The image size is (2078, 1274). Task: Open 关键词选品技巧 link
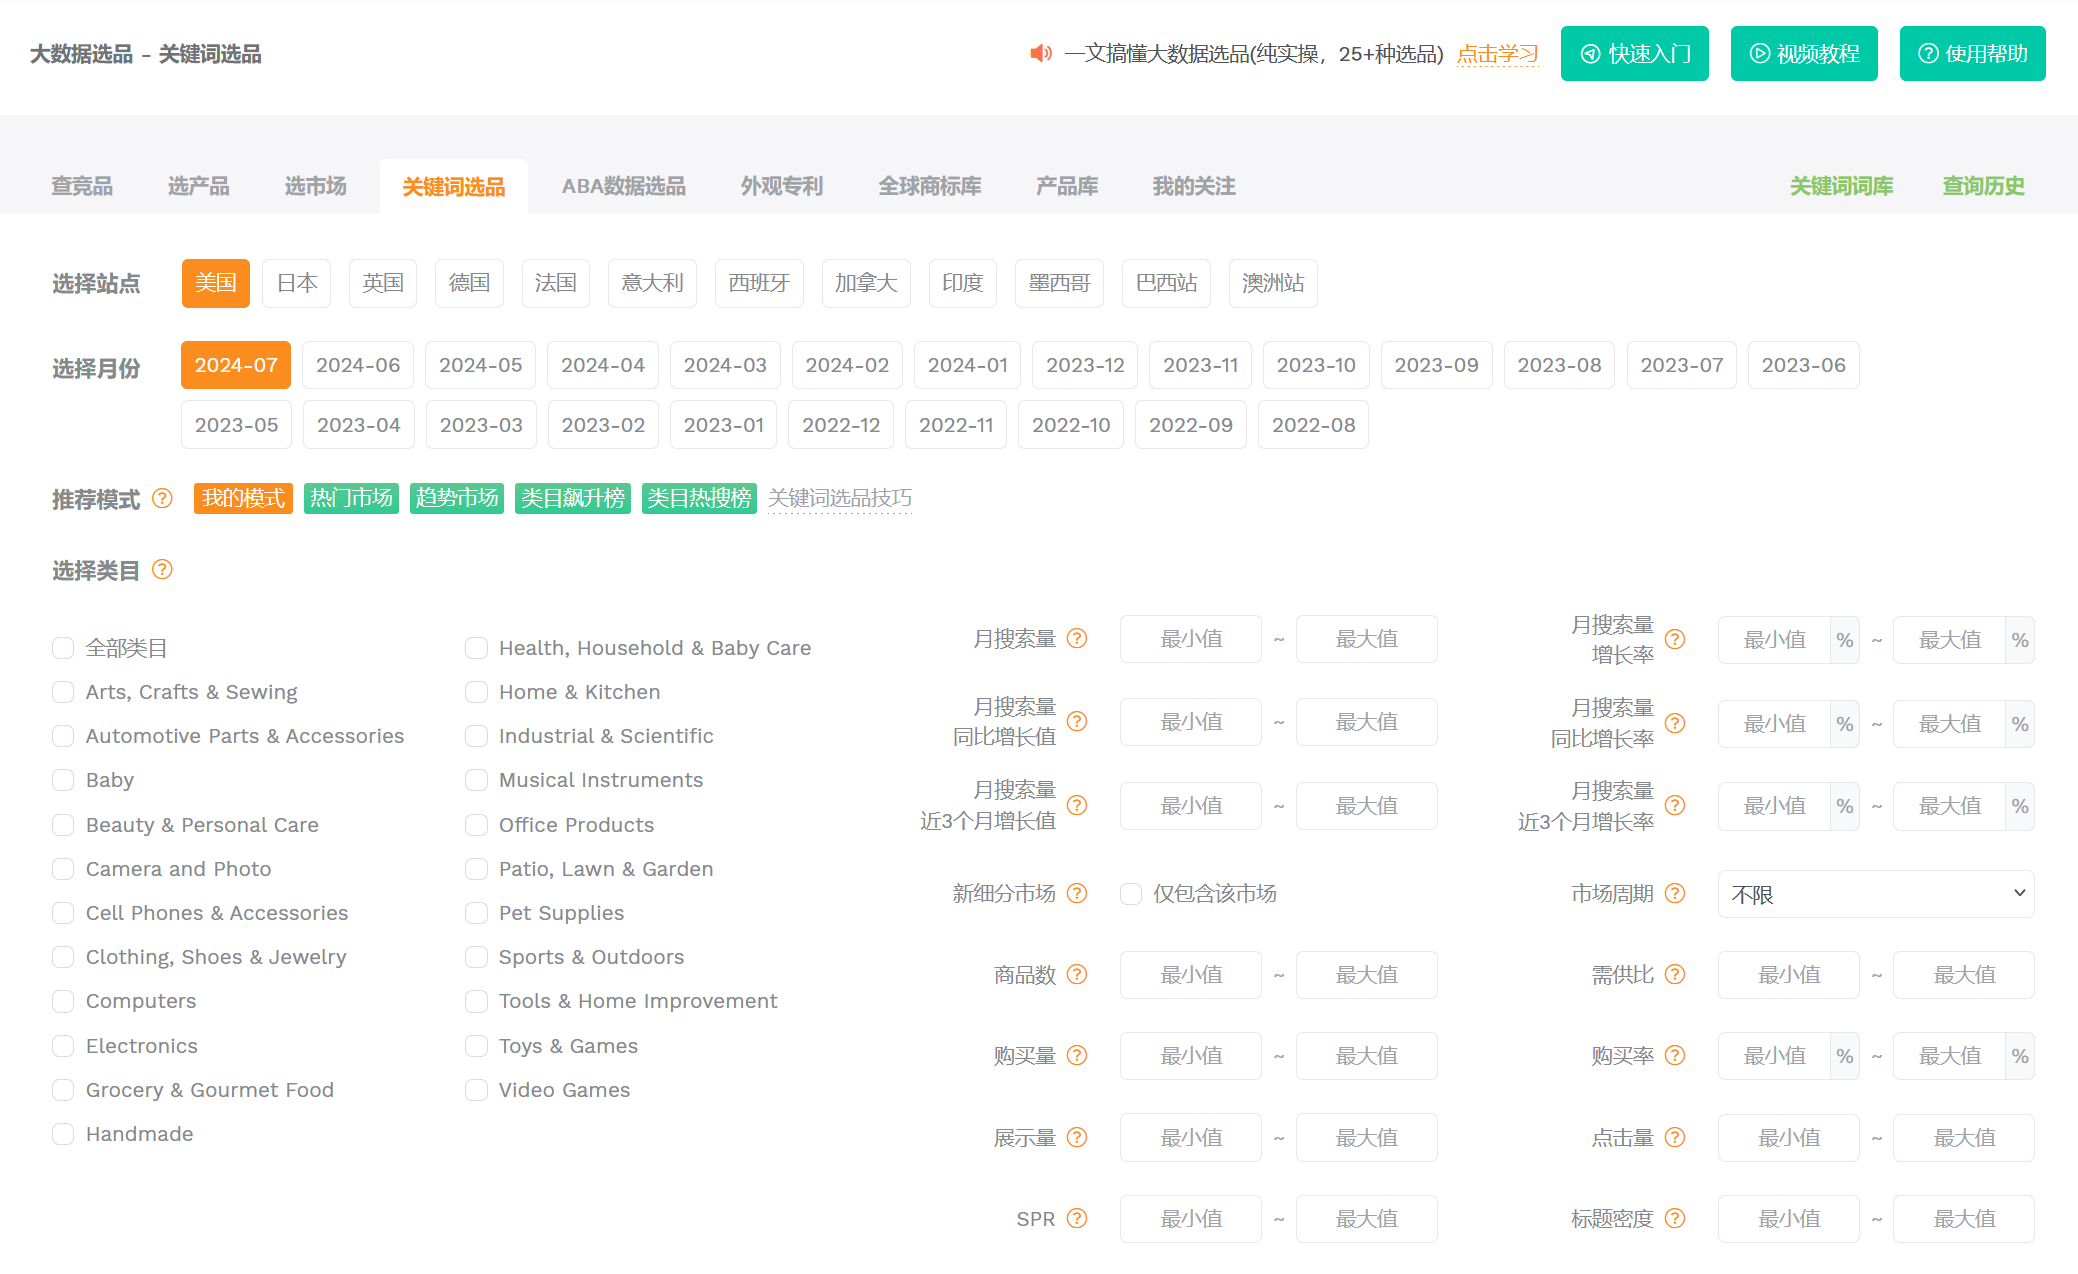click(x=840, y=498)
